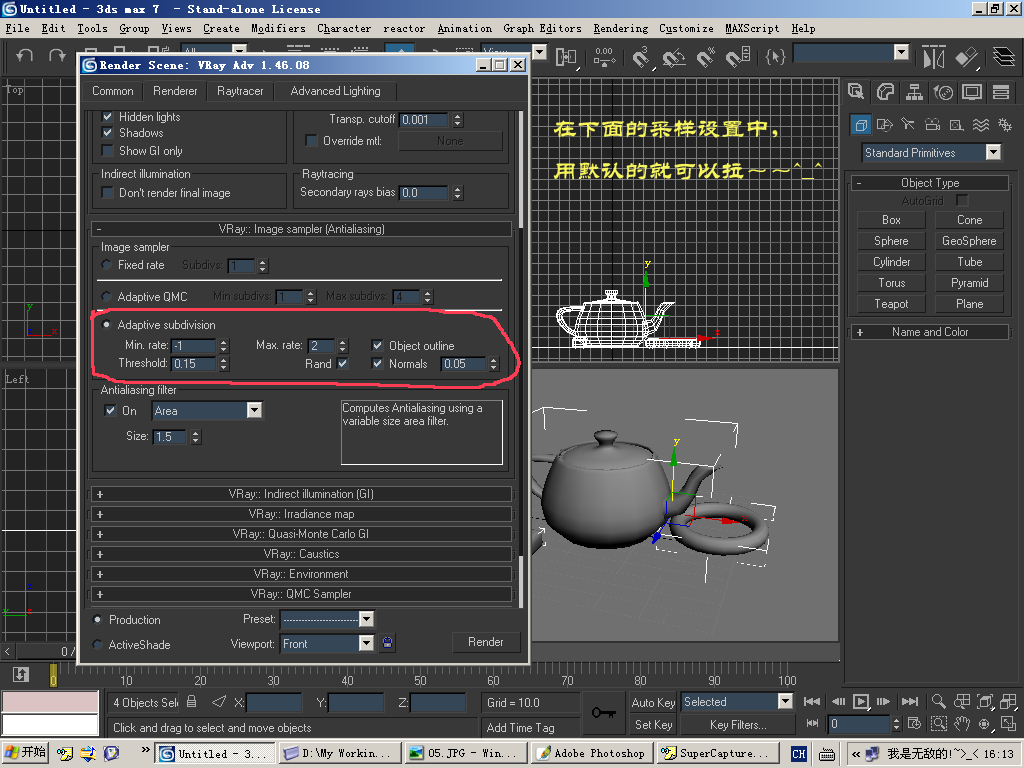Switch to the Display command panel icon
1024x768 pixels.
pyautogui.click(x=972, y=92)
